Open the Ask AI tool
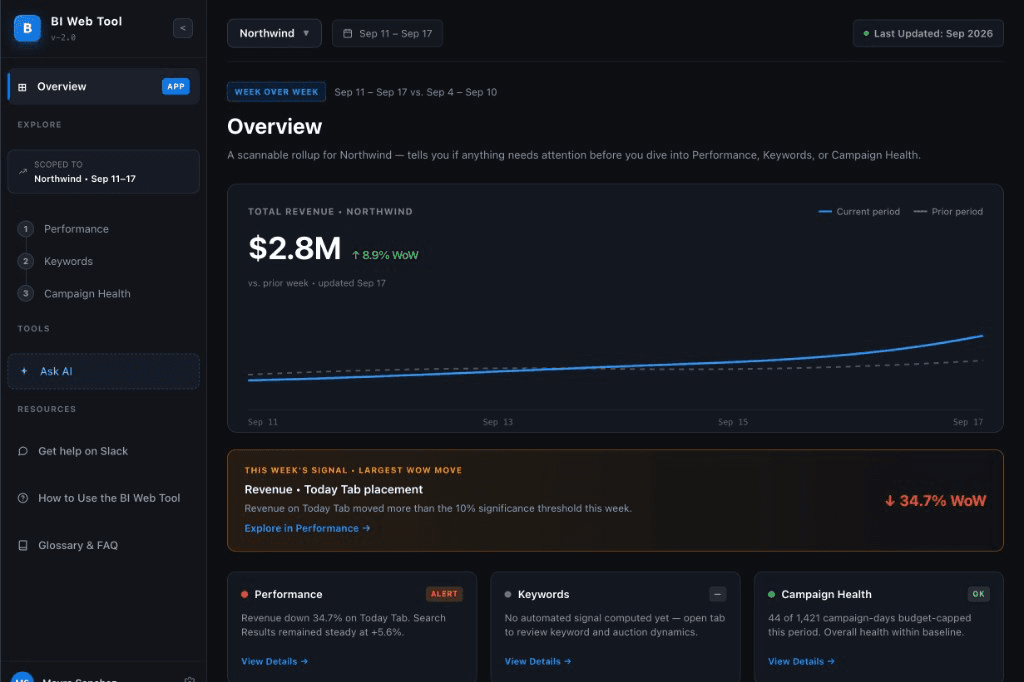The height and width of the screenshot is (682, 1024). coord(104,371)
